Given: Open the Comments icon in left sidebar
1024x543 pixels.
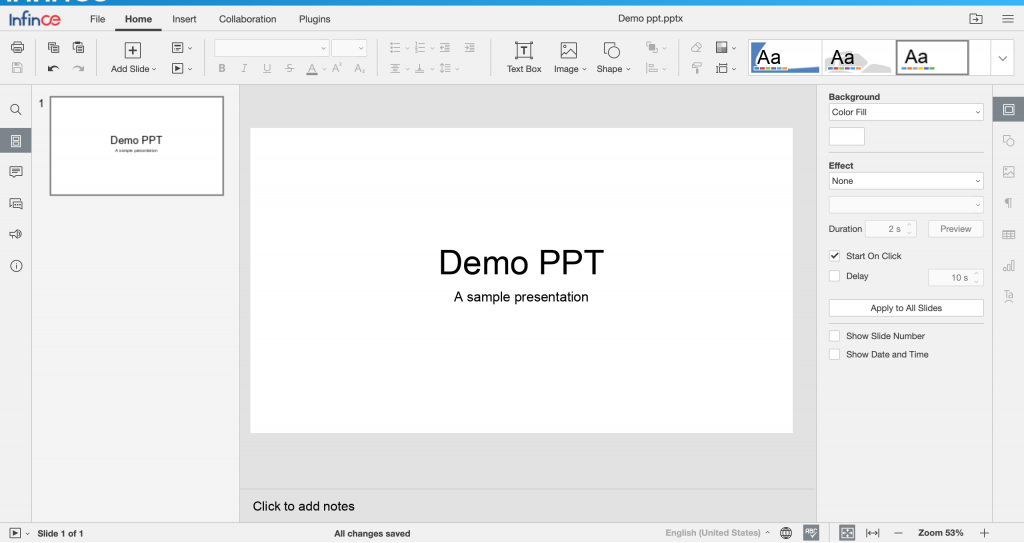Looking at the screenshot, I should click(x=16, y=172).
